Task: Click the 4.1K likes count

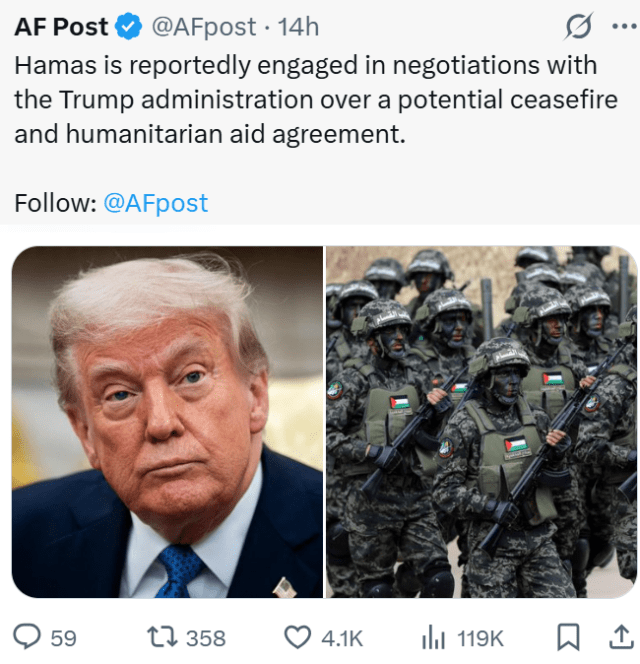Action: pos(342,638)
